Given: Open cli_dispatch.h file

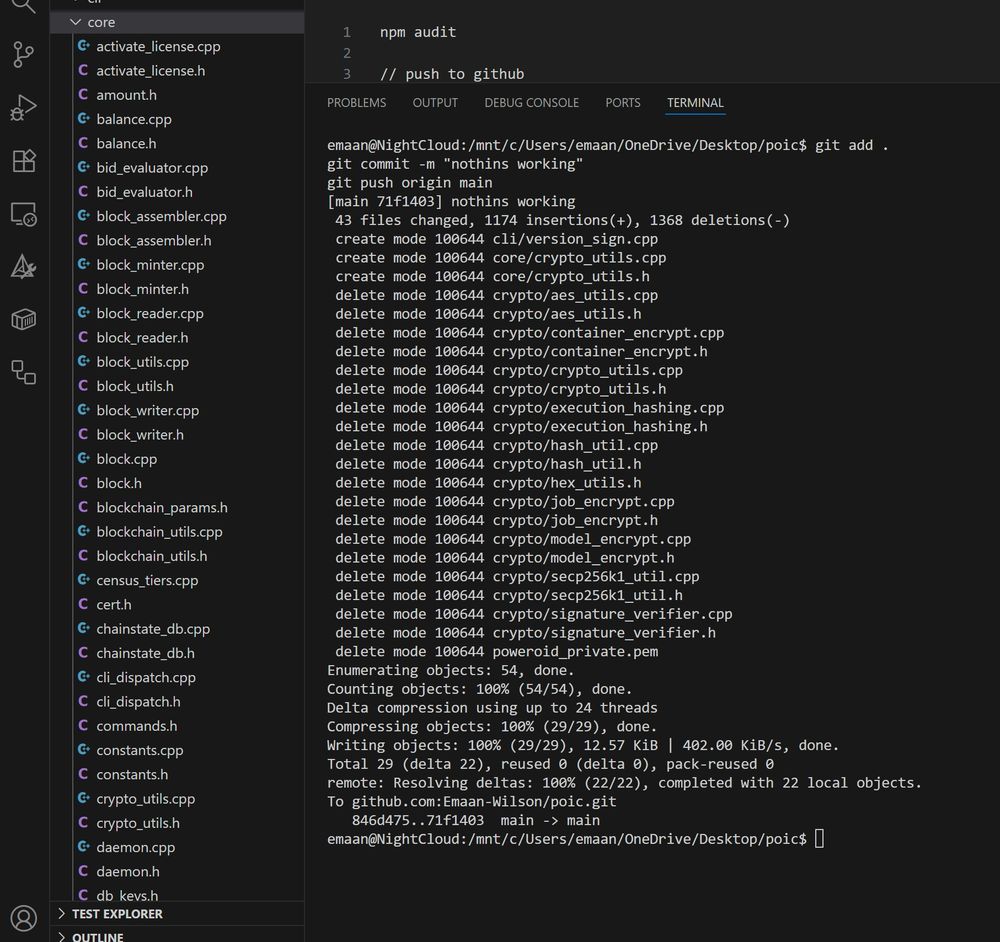Looking at the screenshot, I should tap(177, 701).
